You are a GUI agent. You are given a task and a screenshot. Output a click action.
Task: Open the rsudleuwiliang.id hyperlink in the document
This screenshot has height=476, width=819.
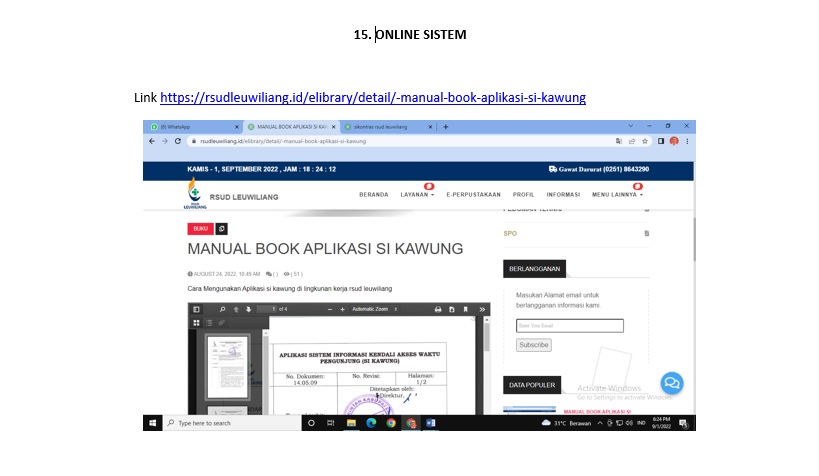point(372,98)
